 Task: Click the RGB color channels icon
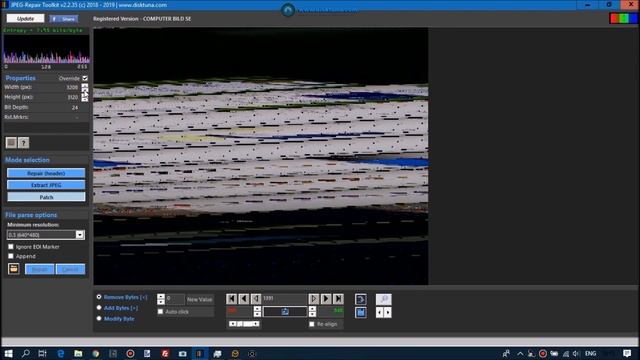coord(623,18)
